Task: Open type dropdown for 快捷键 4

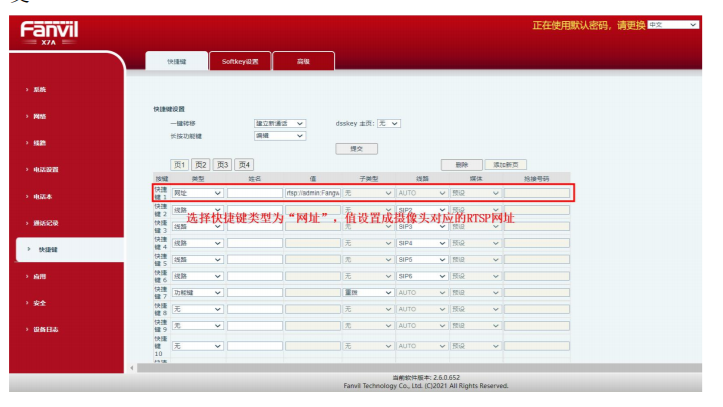Action: 197,243
